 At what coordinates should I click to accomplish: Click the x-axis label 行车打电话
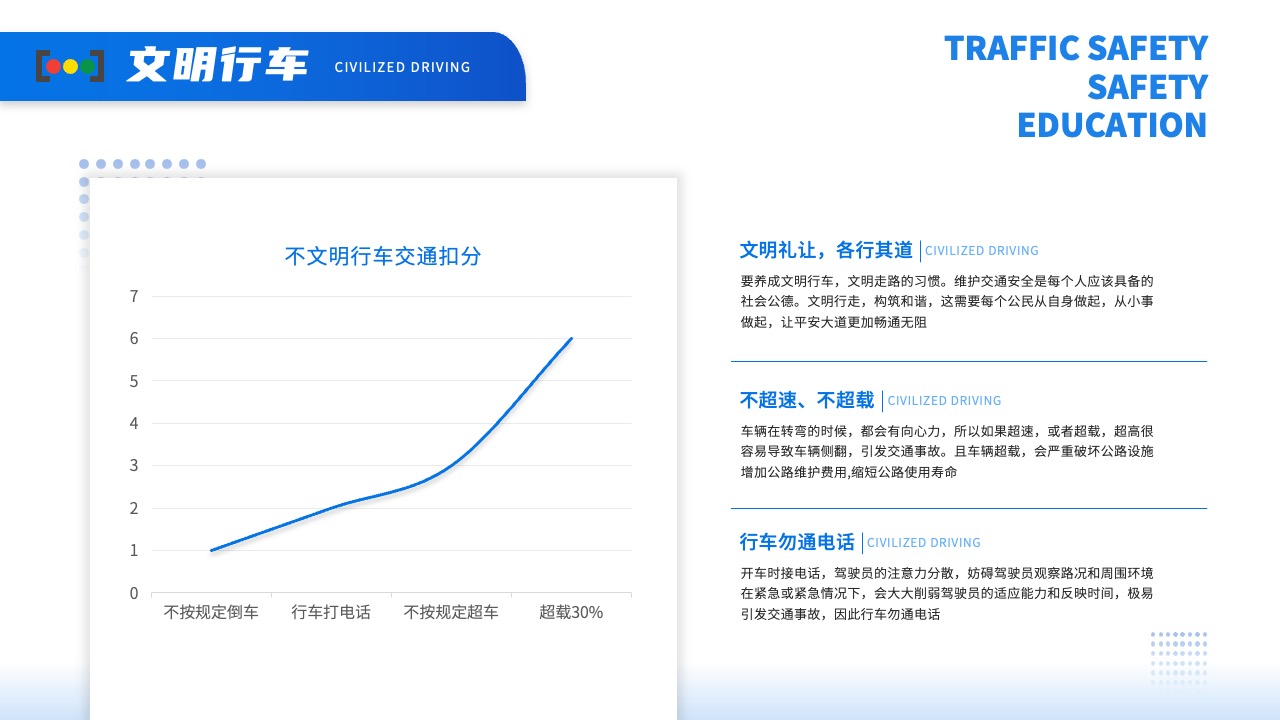tap(331, 612)
